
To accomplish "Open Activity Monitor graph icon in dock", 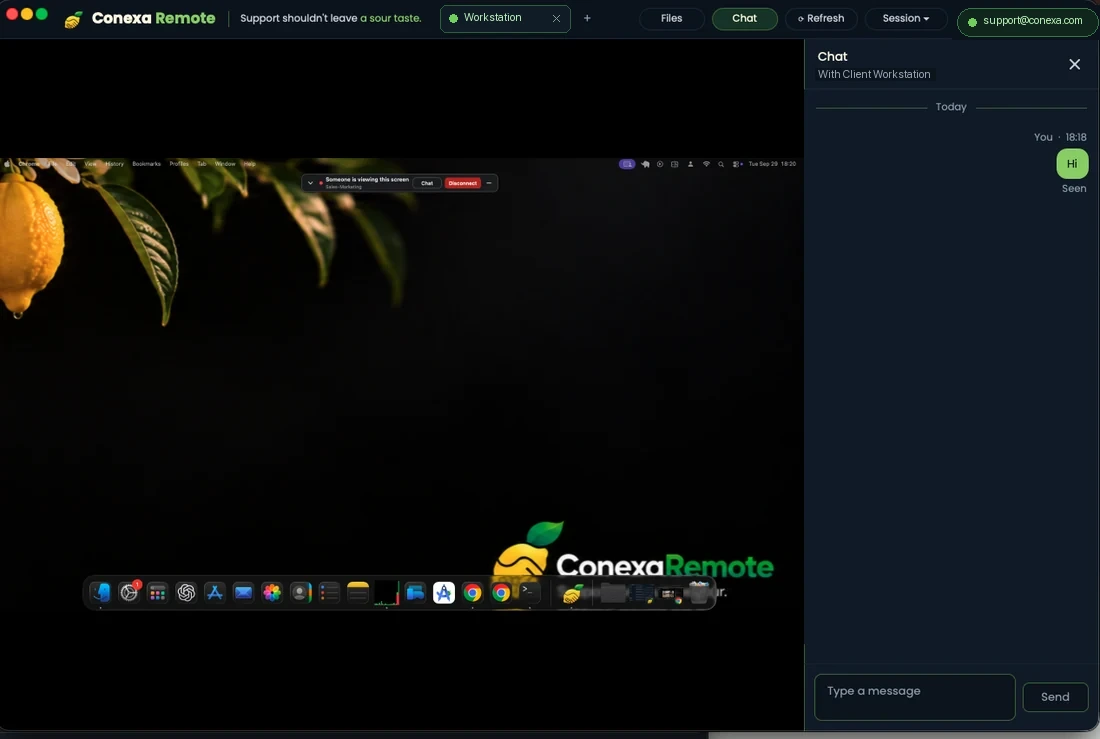I will [387, 592].
